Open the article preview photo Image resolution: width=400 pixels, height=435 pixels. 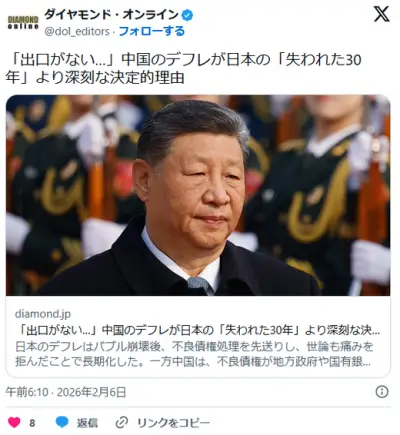tap(198, 195)
